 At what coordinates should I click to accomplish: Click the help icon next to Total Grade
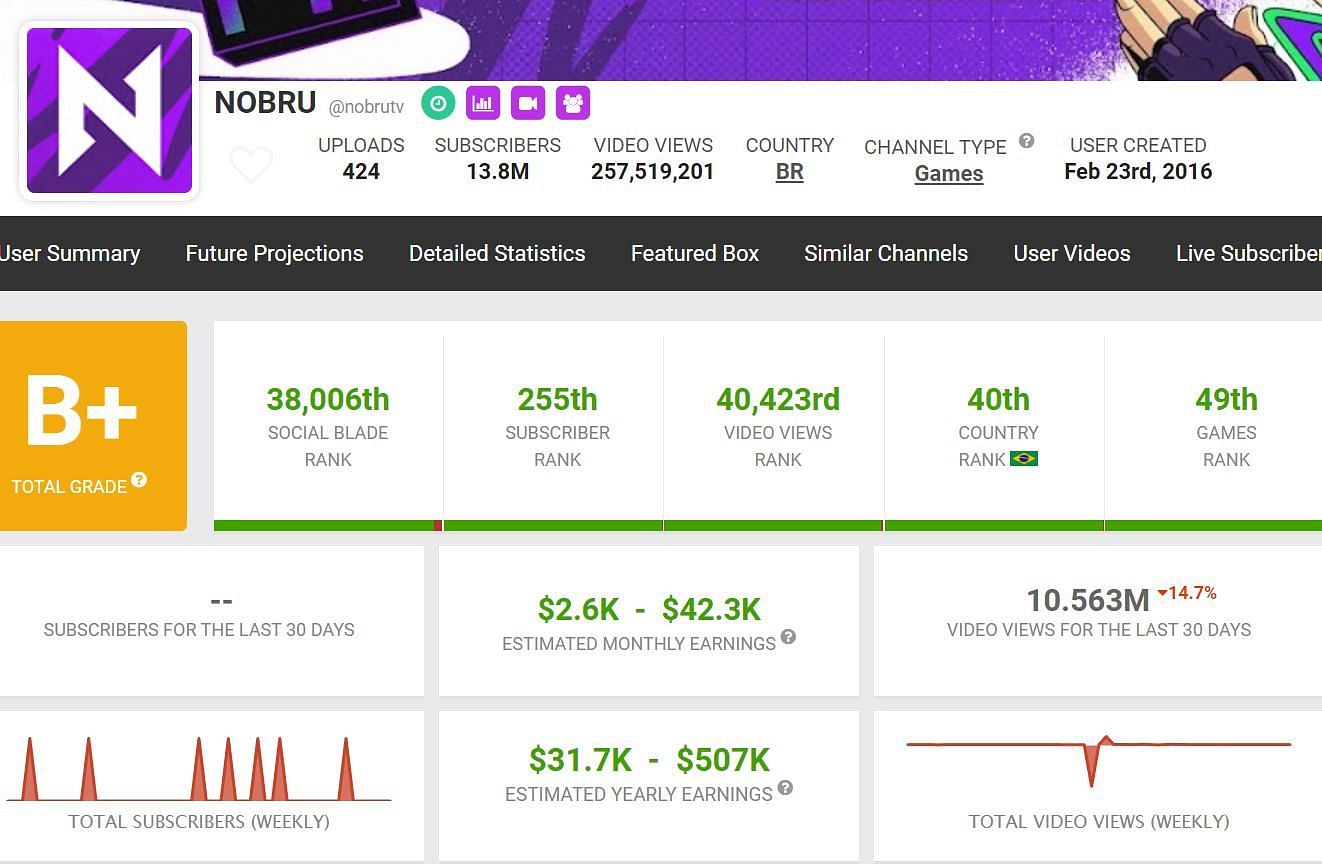[x=139, y=480]
